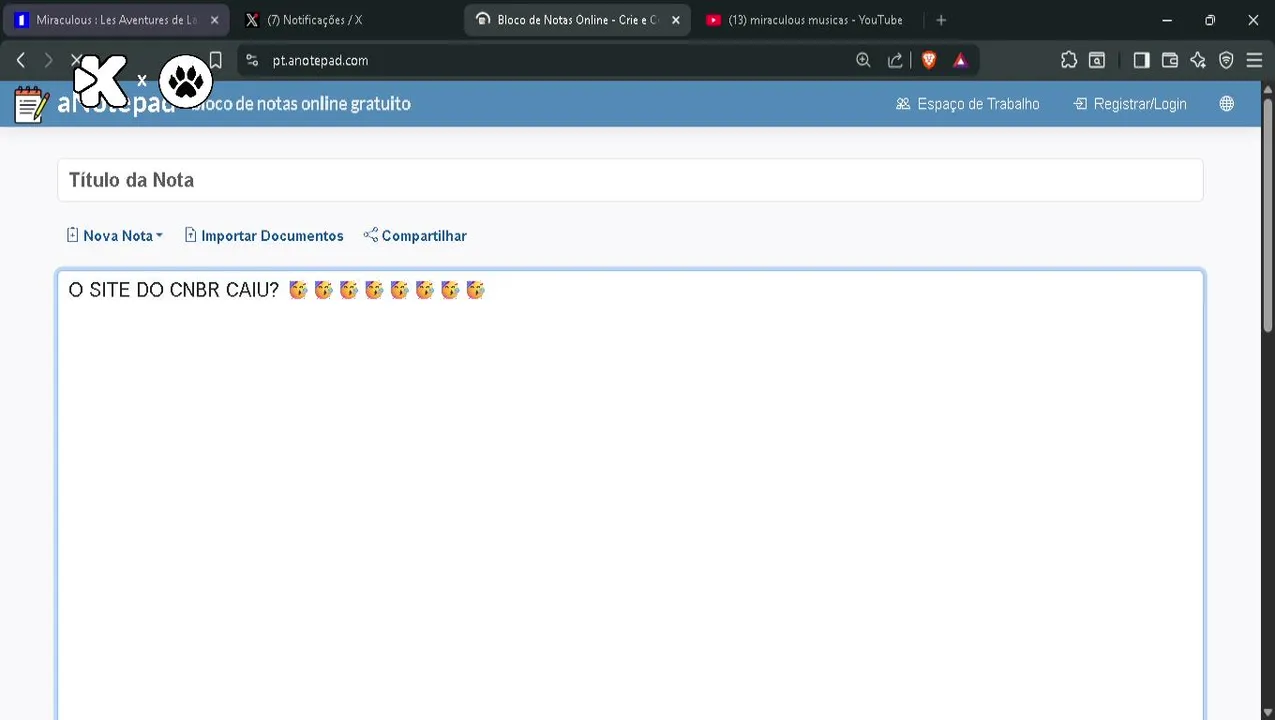Viewport: 1275px width, 720px height.
Task: Restore down the browser window
Action: click(1210, 20)
